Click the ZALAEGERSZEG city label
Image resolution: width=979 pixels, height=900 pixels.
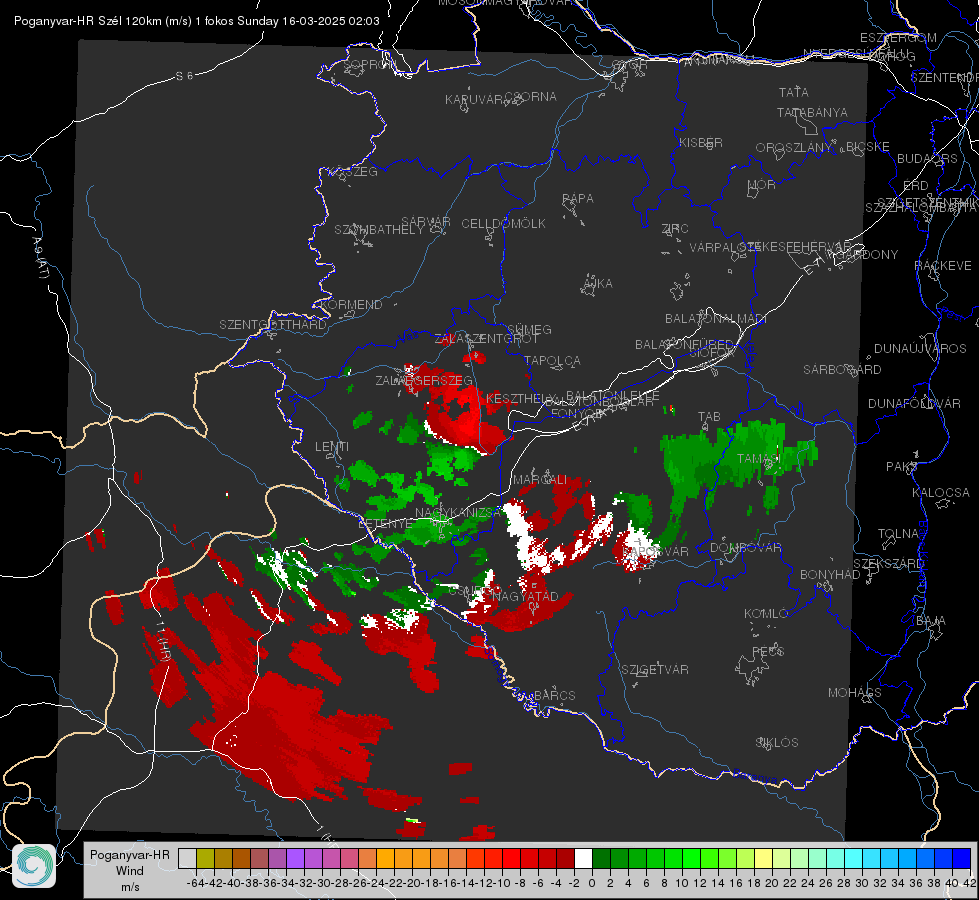(x=424, y=380)
